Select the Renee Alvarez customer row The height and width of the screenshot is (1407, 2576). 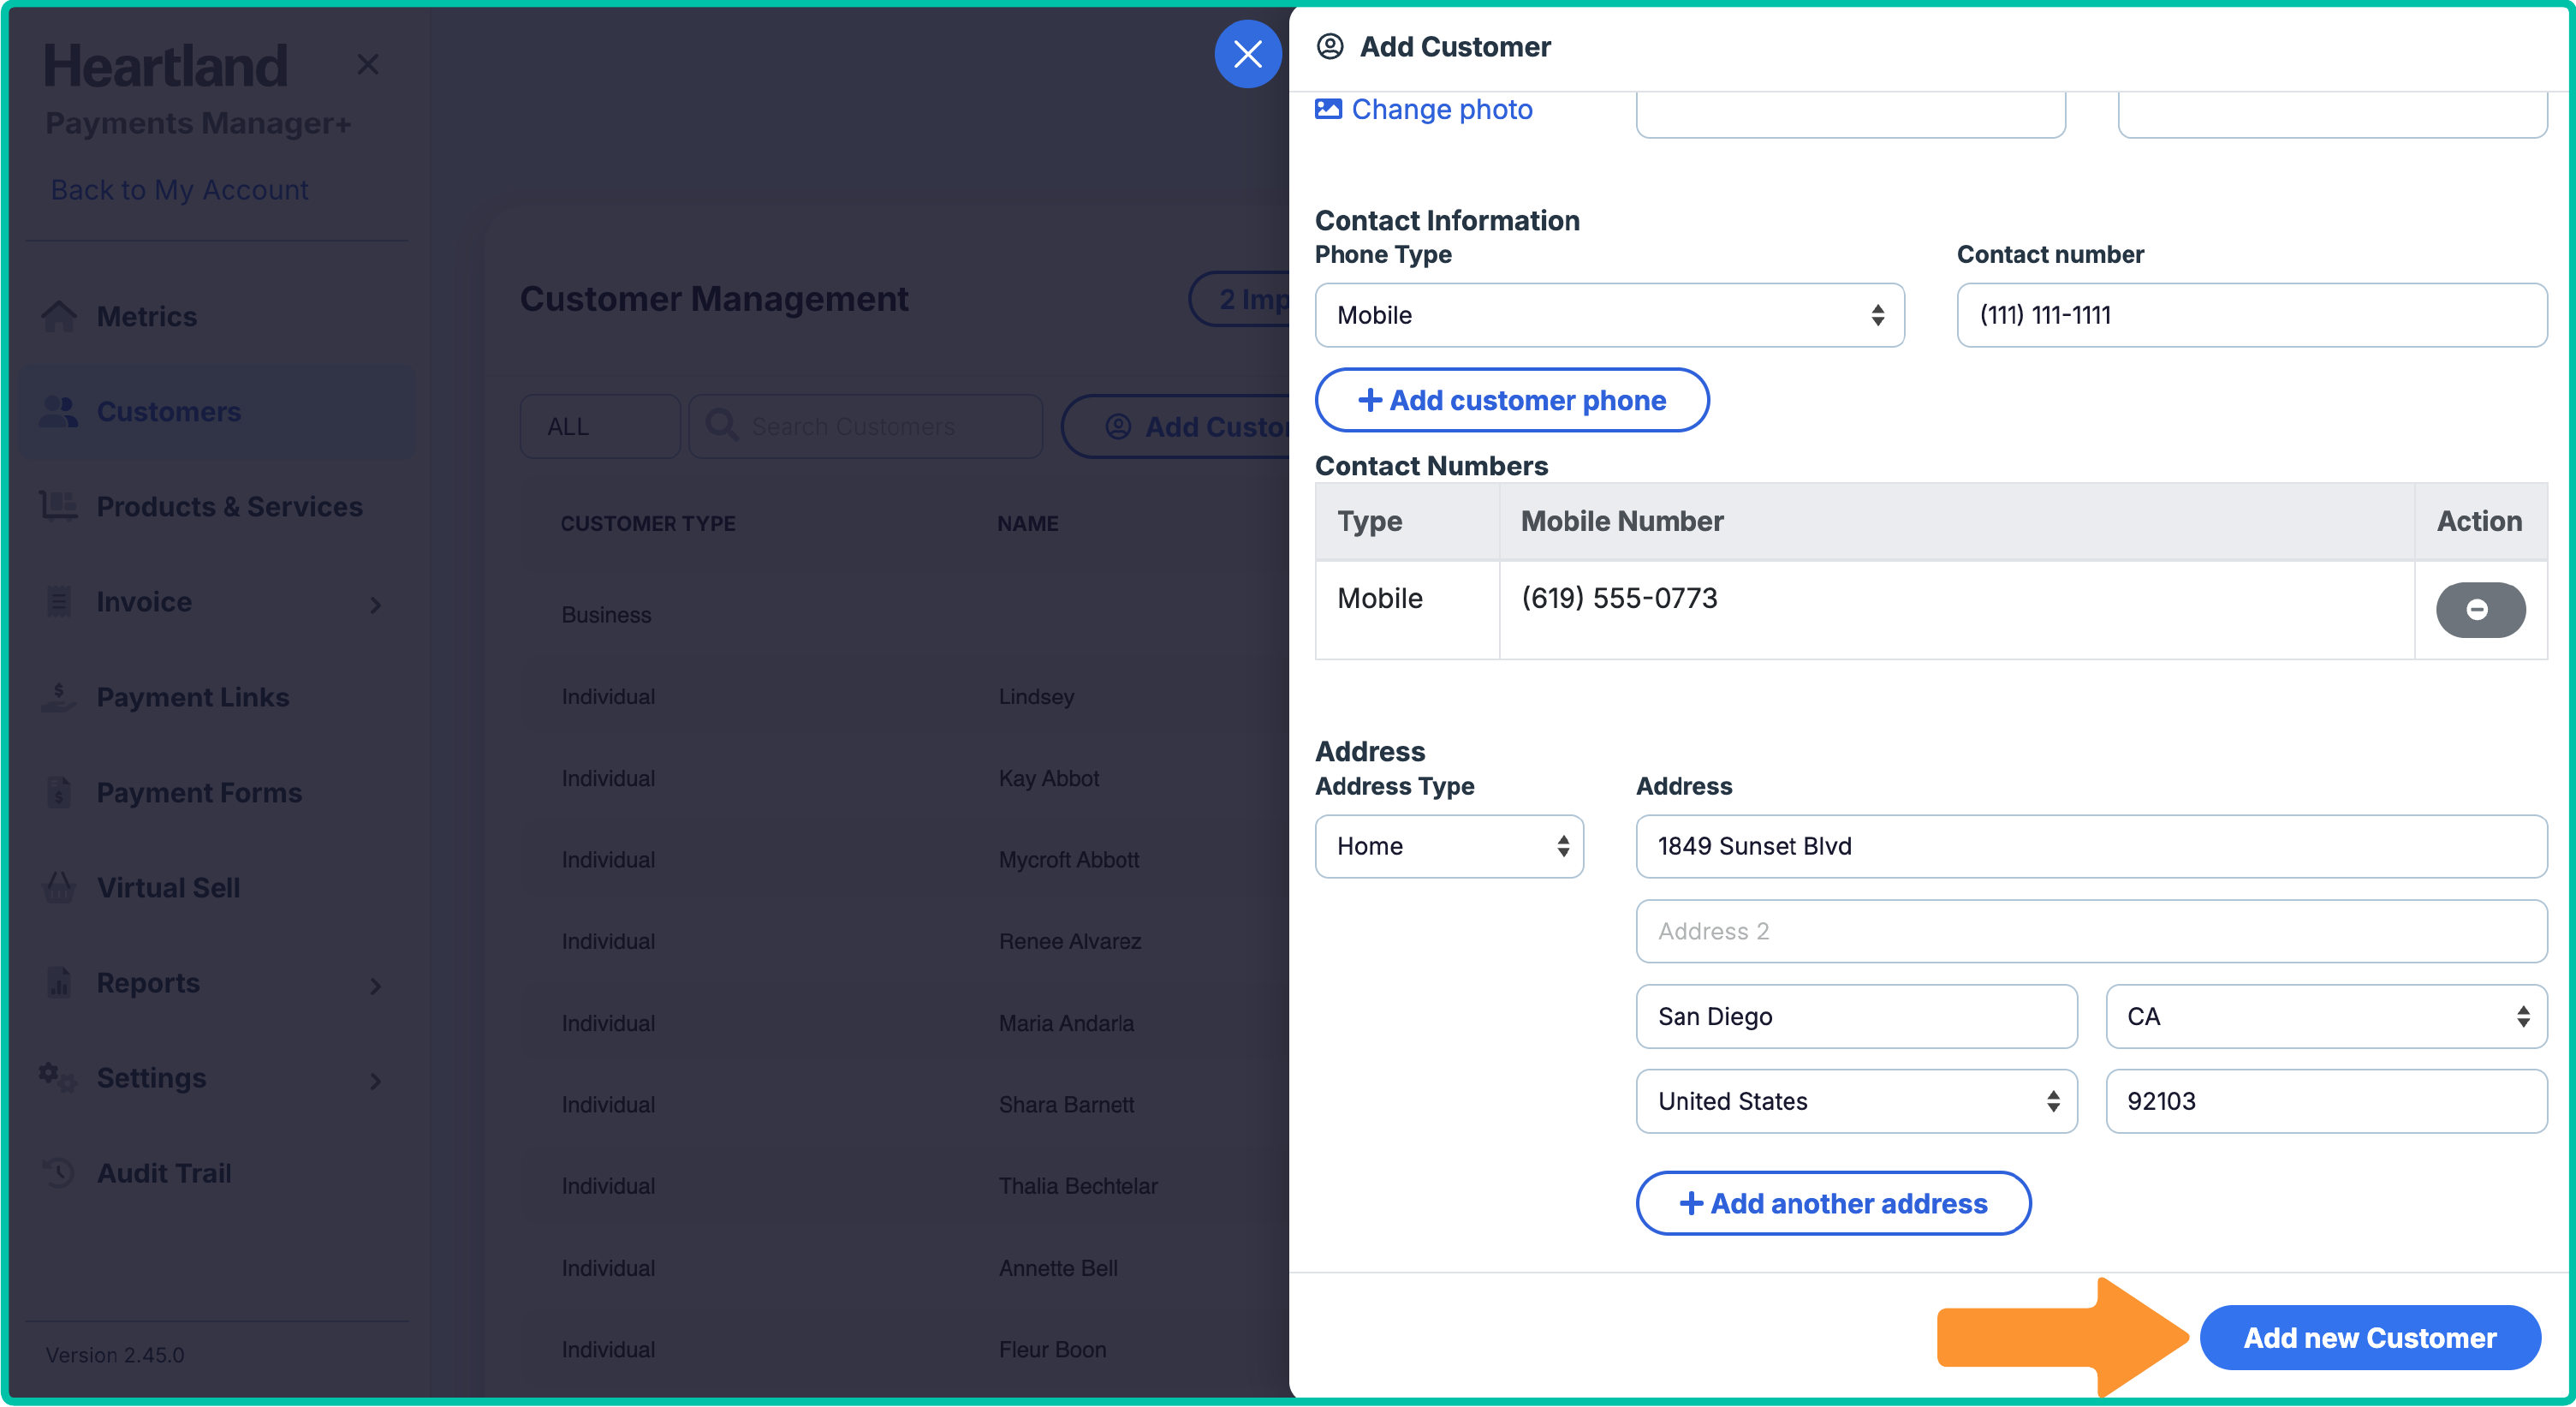(x=905, y=941)
